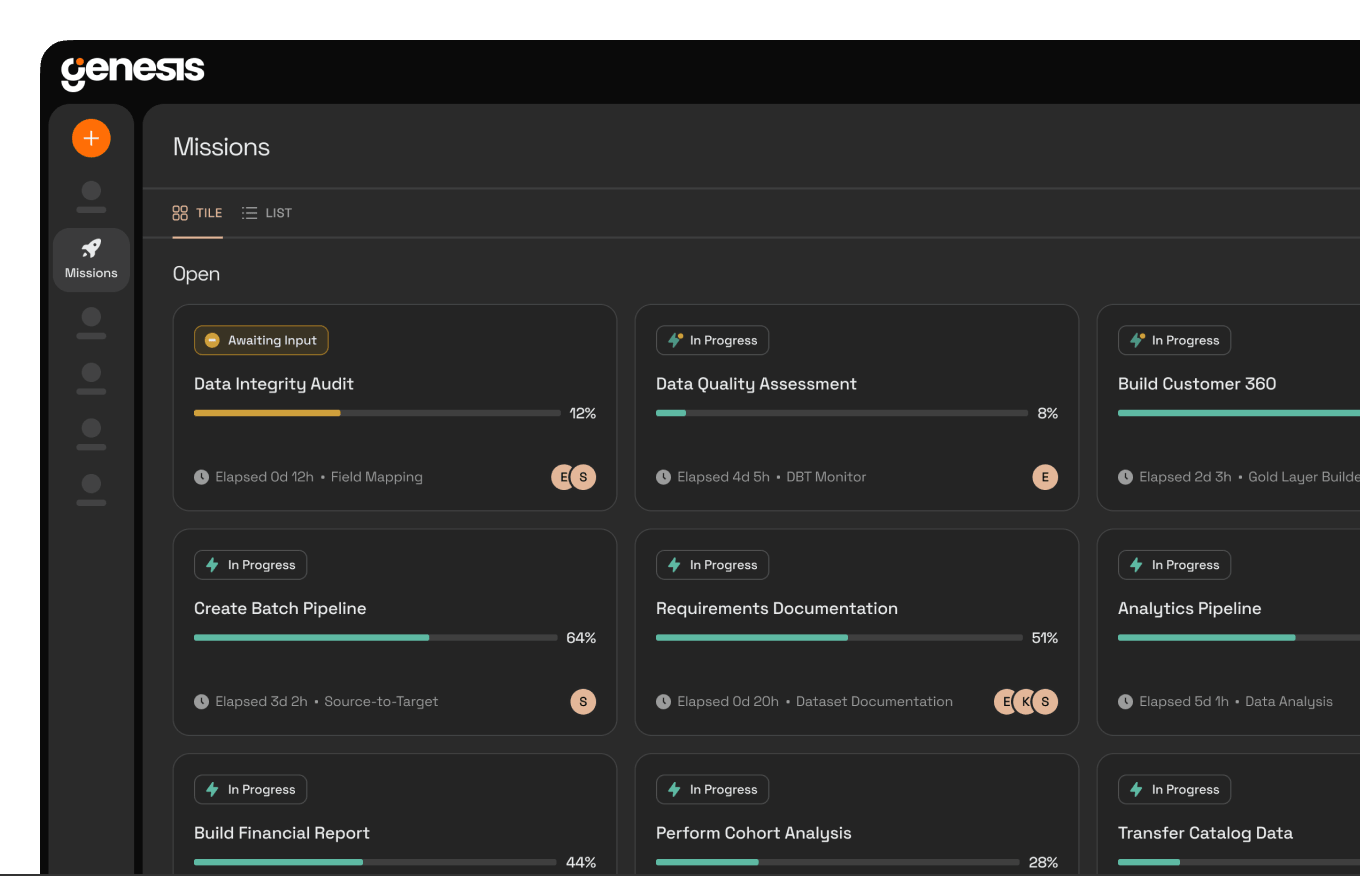The height and width of the screenshot is (876, 1360).
Task: Click the orange plus create button
Action: point(91,138)
